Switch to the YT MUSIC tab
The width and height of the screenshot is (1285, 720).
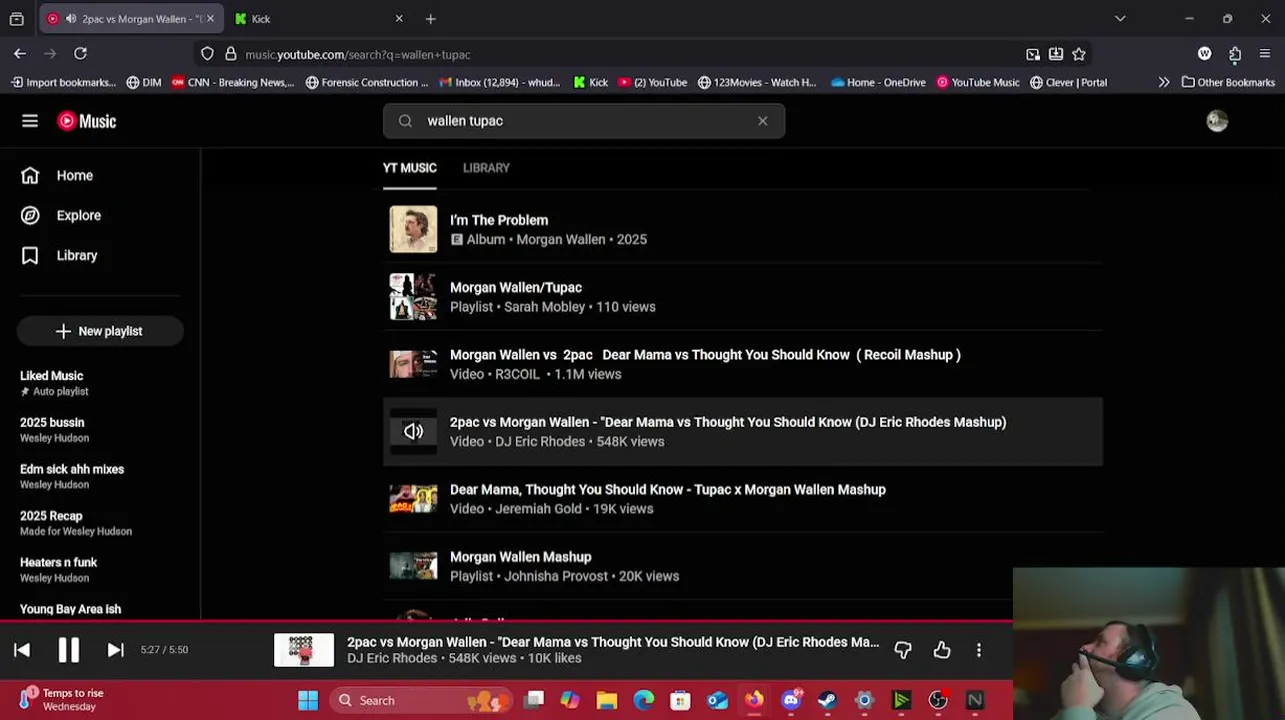410,168
